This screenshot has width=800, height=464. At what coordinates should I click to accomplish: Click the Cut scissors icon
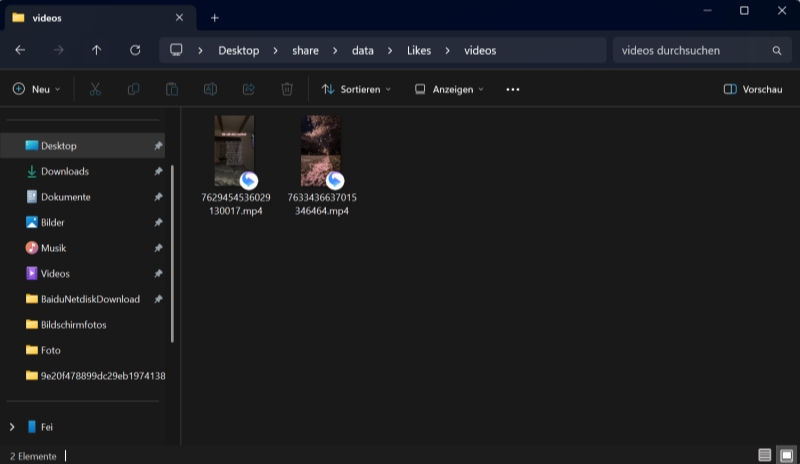click(95, 89)
